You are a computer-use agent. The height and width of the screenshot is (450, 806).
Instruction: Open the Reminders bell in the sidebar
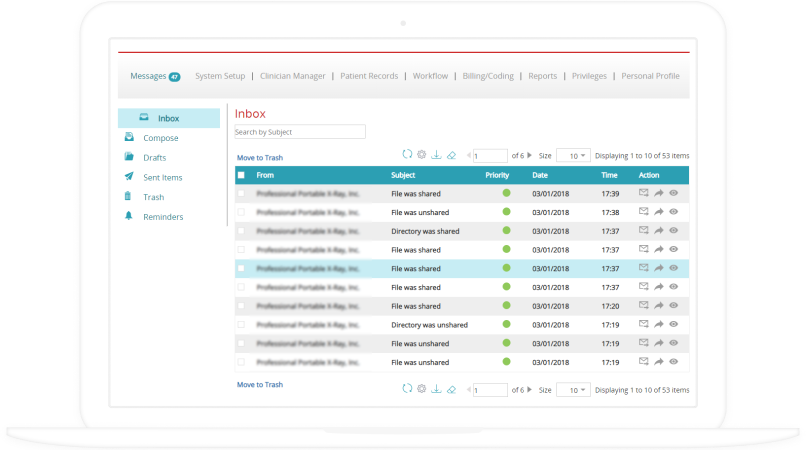(162, 217)
